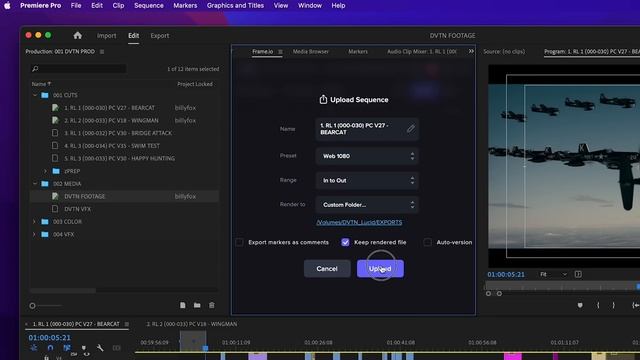Open the Audio Clip Mixer tab

coord(422,52)
